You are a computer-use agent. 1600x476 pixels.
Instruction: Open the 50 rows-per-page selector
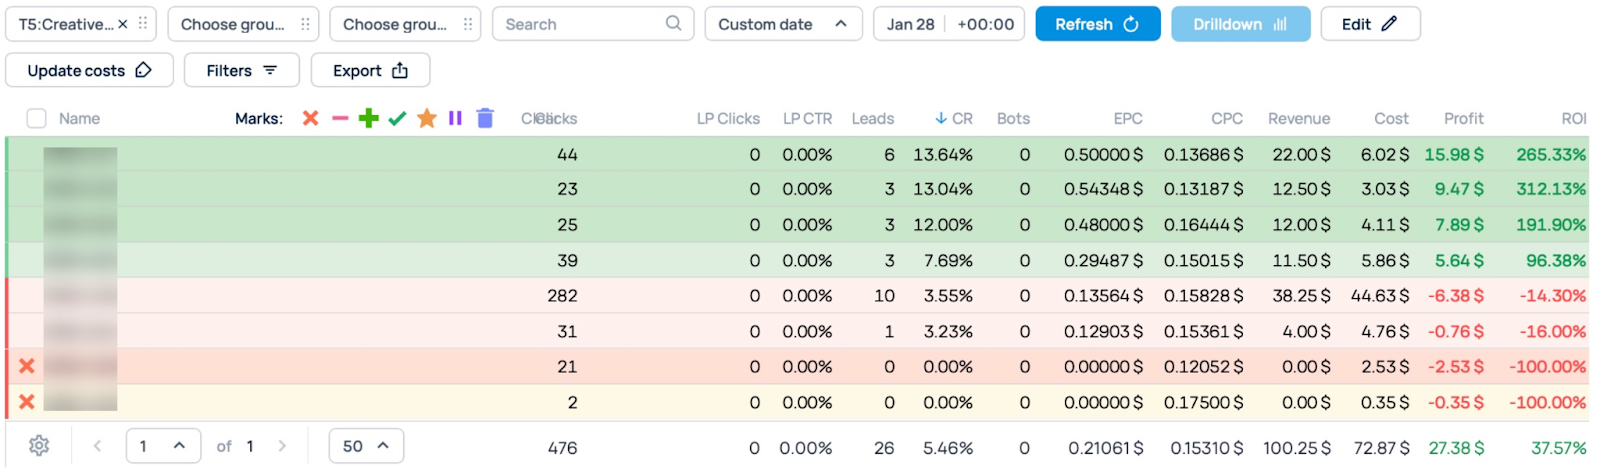pos(366,446)
